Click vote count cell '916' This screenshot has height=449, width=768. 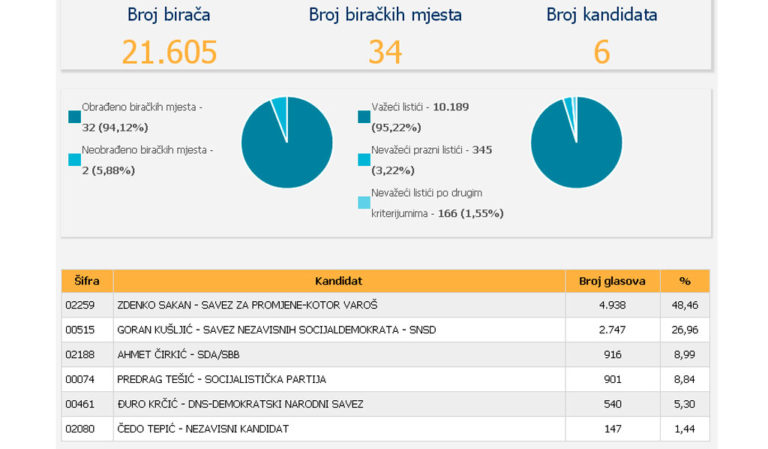click(x=612, y=354)
